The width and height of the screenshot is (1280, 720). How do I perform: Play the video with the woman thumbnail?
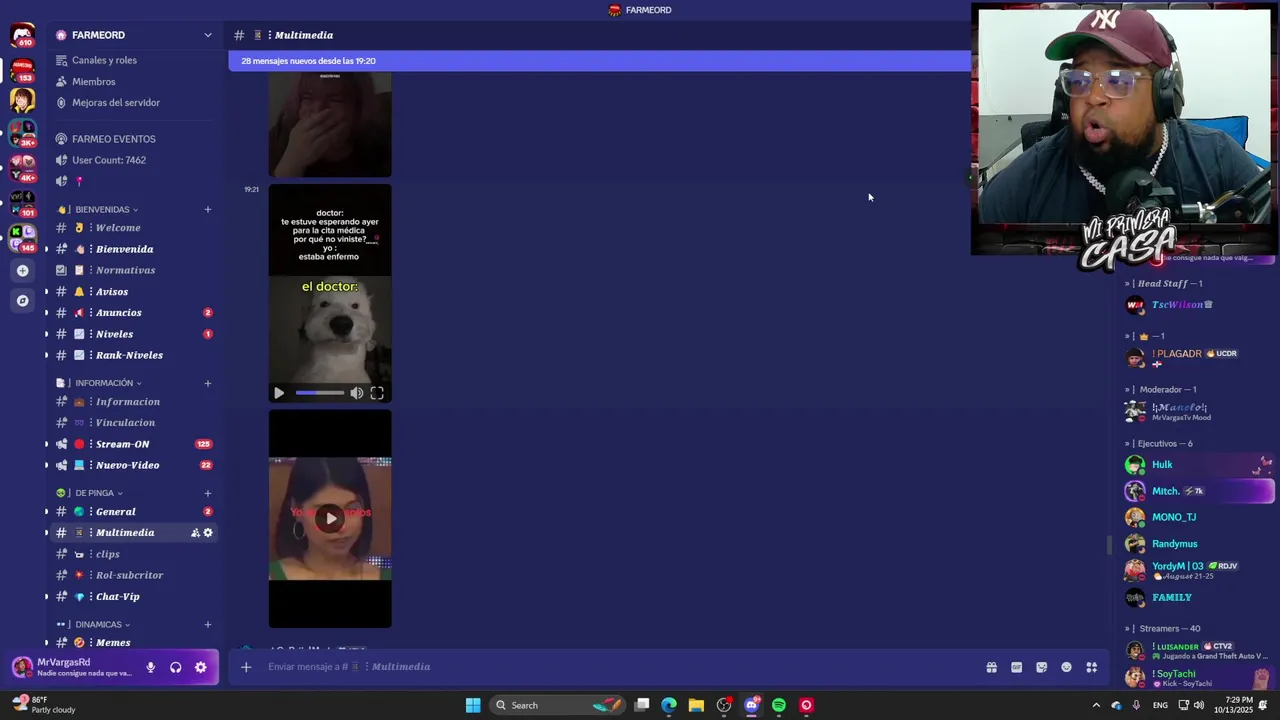point(330,518)
